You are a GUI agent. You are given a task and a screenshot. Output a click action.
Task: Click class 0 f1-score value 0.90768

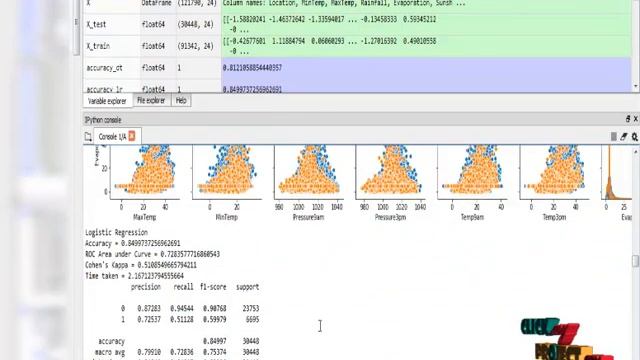[215, 309]
